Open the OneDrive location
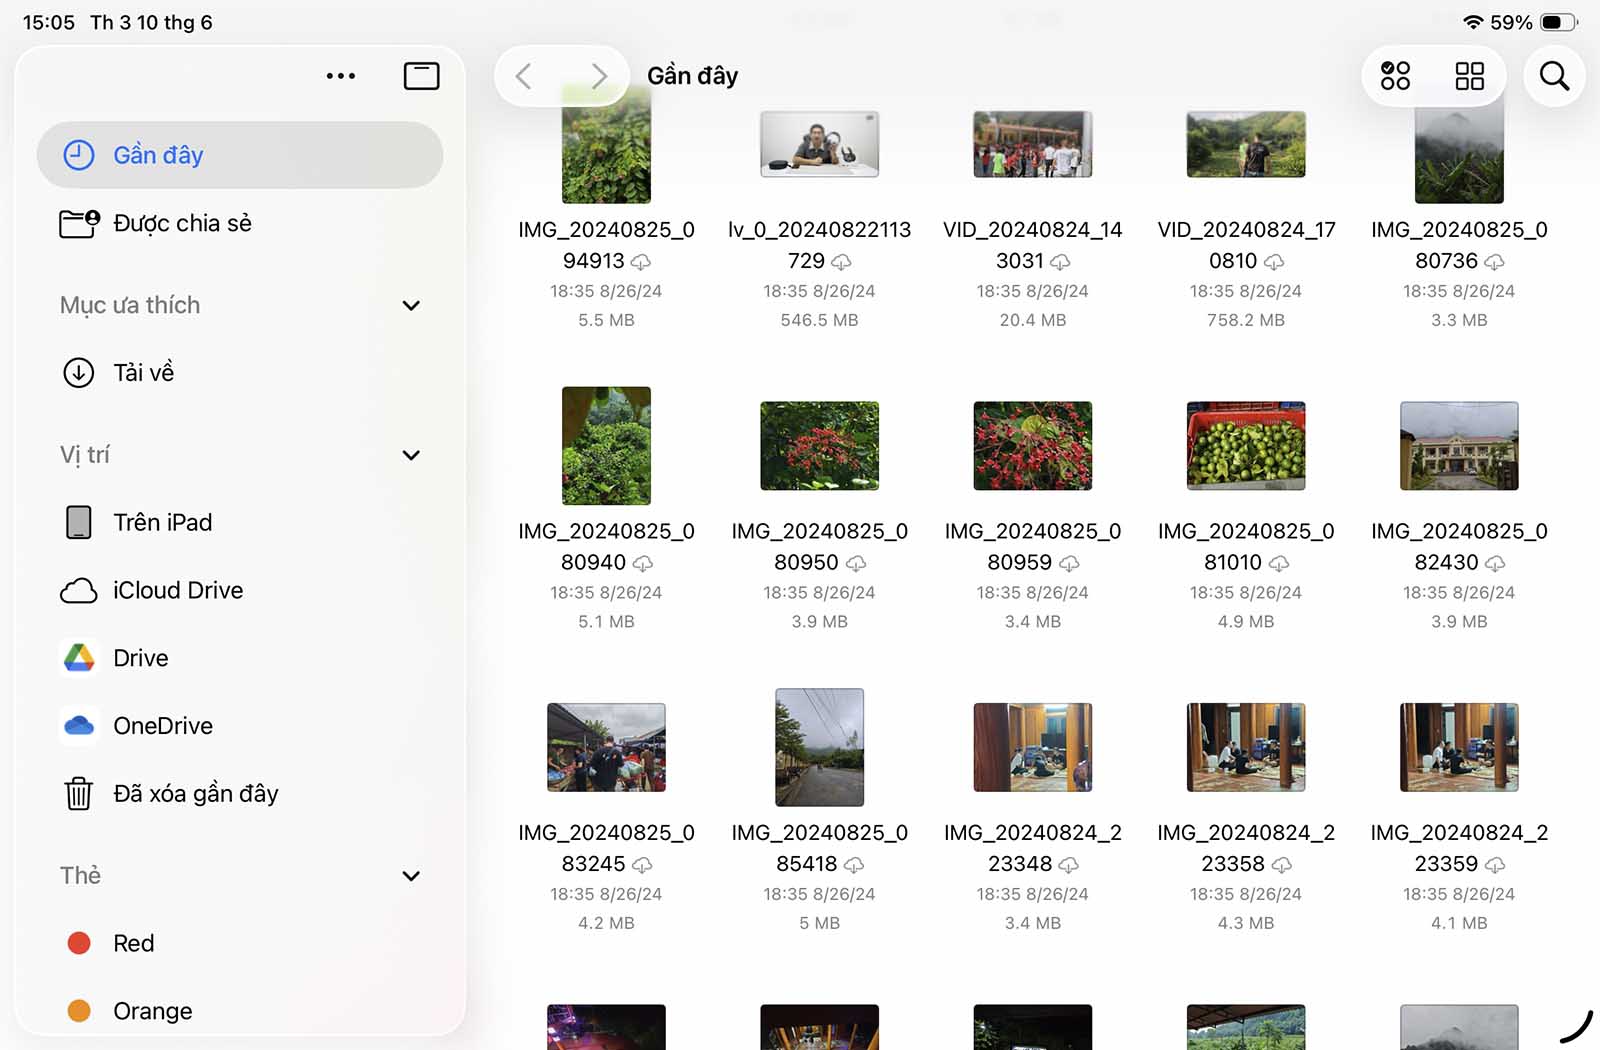The image size is (1600, 1050). tap(162, 726)
